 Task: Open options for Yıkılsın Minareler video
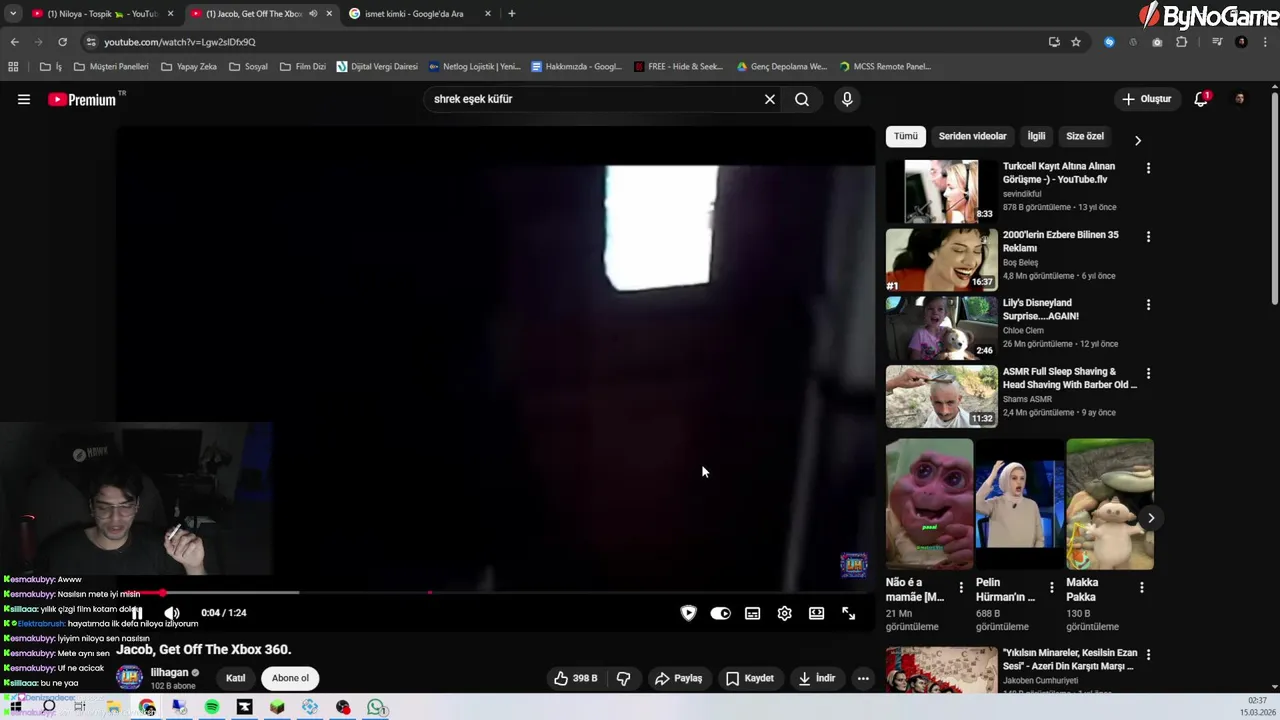coord(1148,654)
